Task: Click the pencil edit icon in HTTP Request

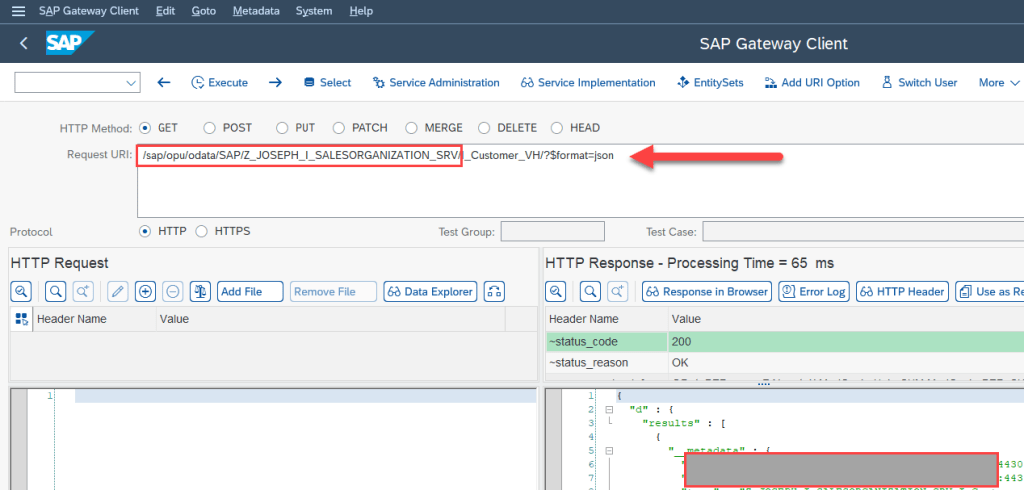Action: click(x=118, y=291)
